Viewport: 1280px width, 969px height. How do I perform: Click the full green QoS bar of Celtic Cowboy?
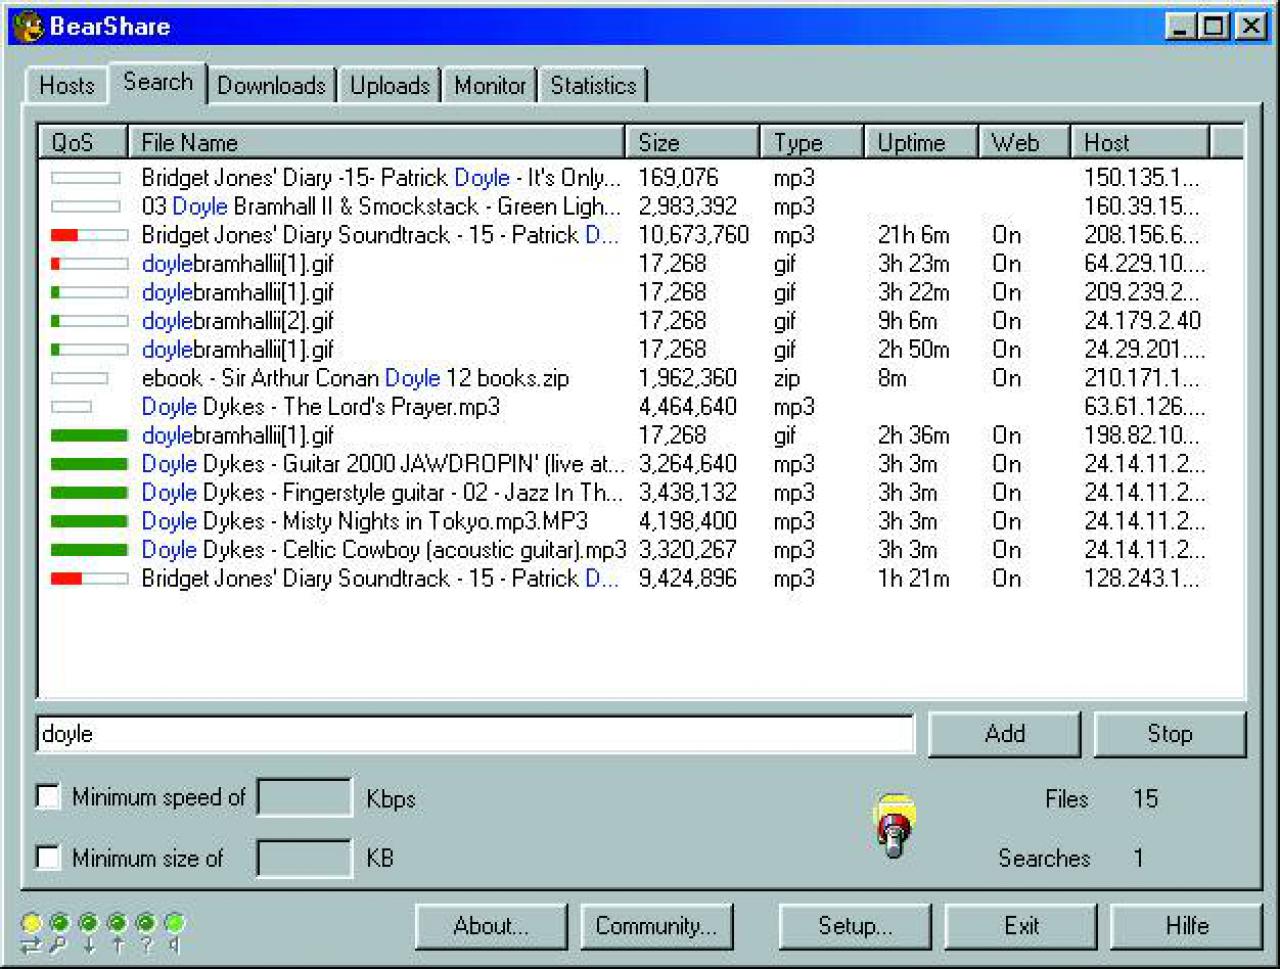point(89,550)
